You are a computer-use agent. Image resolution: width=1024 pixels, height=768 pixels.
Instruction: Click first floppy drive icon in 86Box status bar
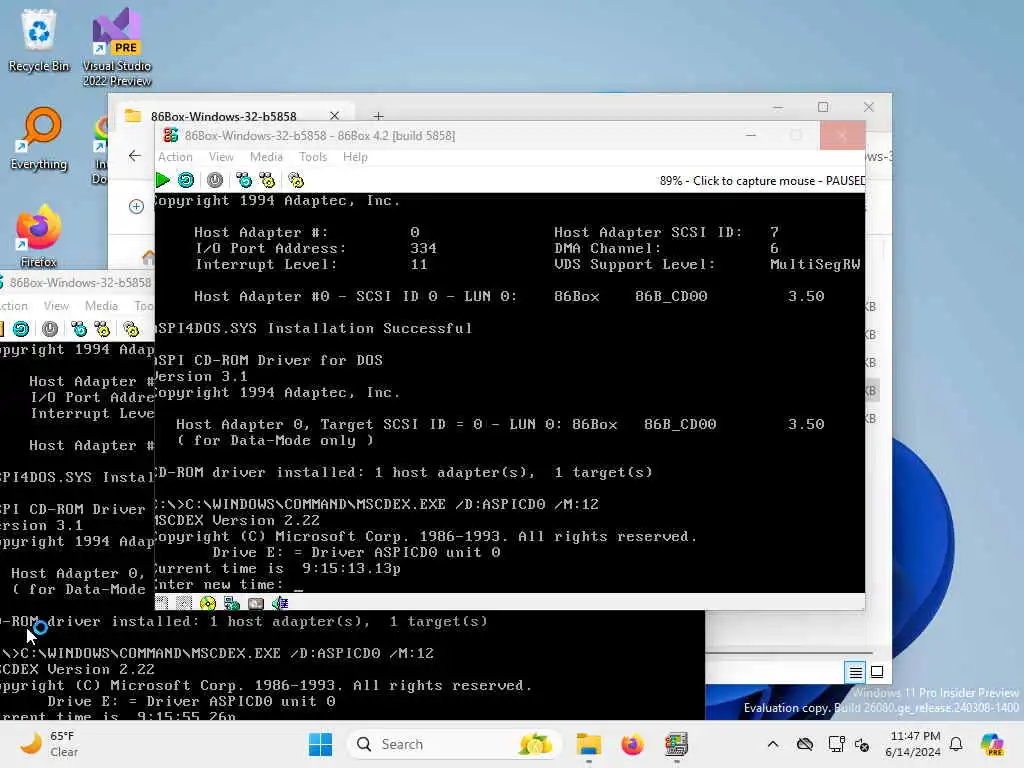[162, 603]
